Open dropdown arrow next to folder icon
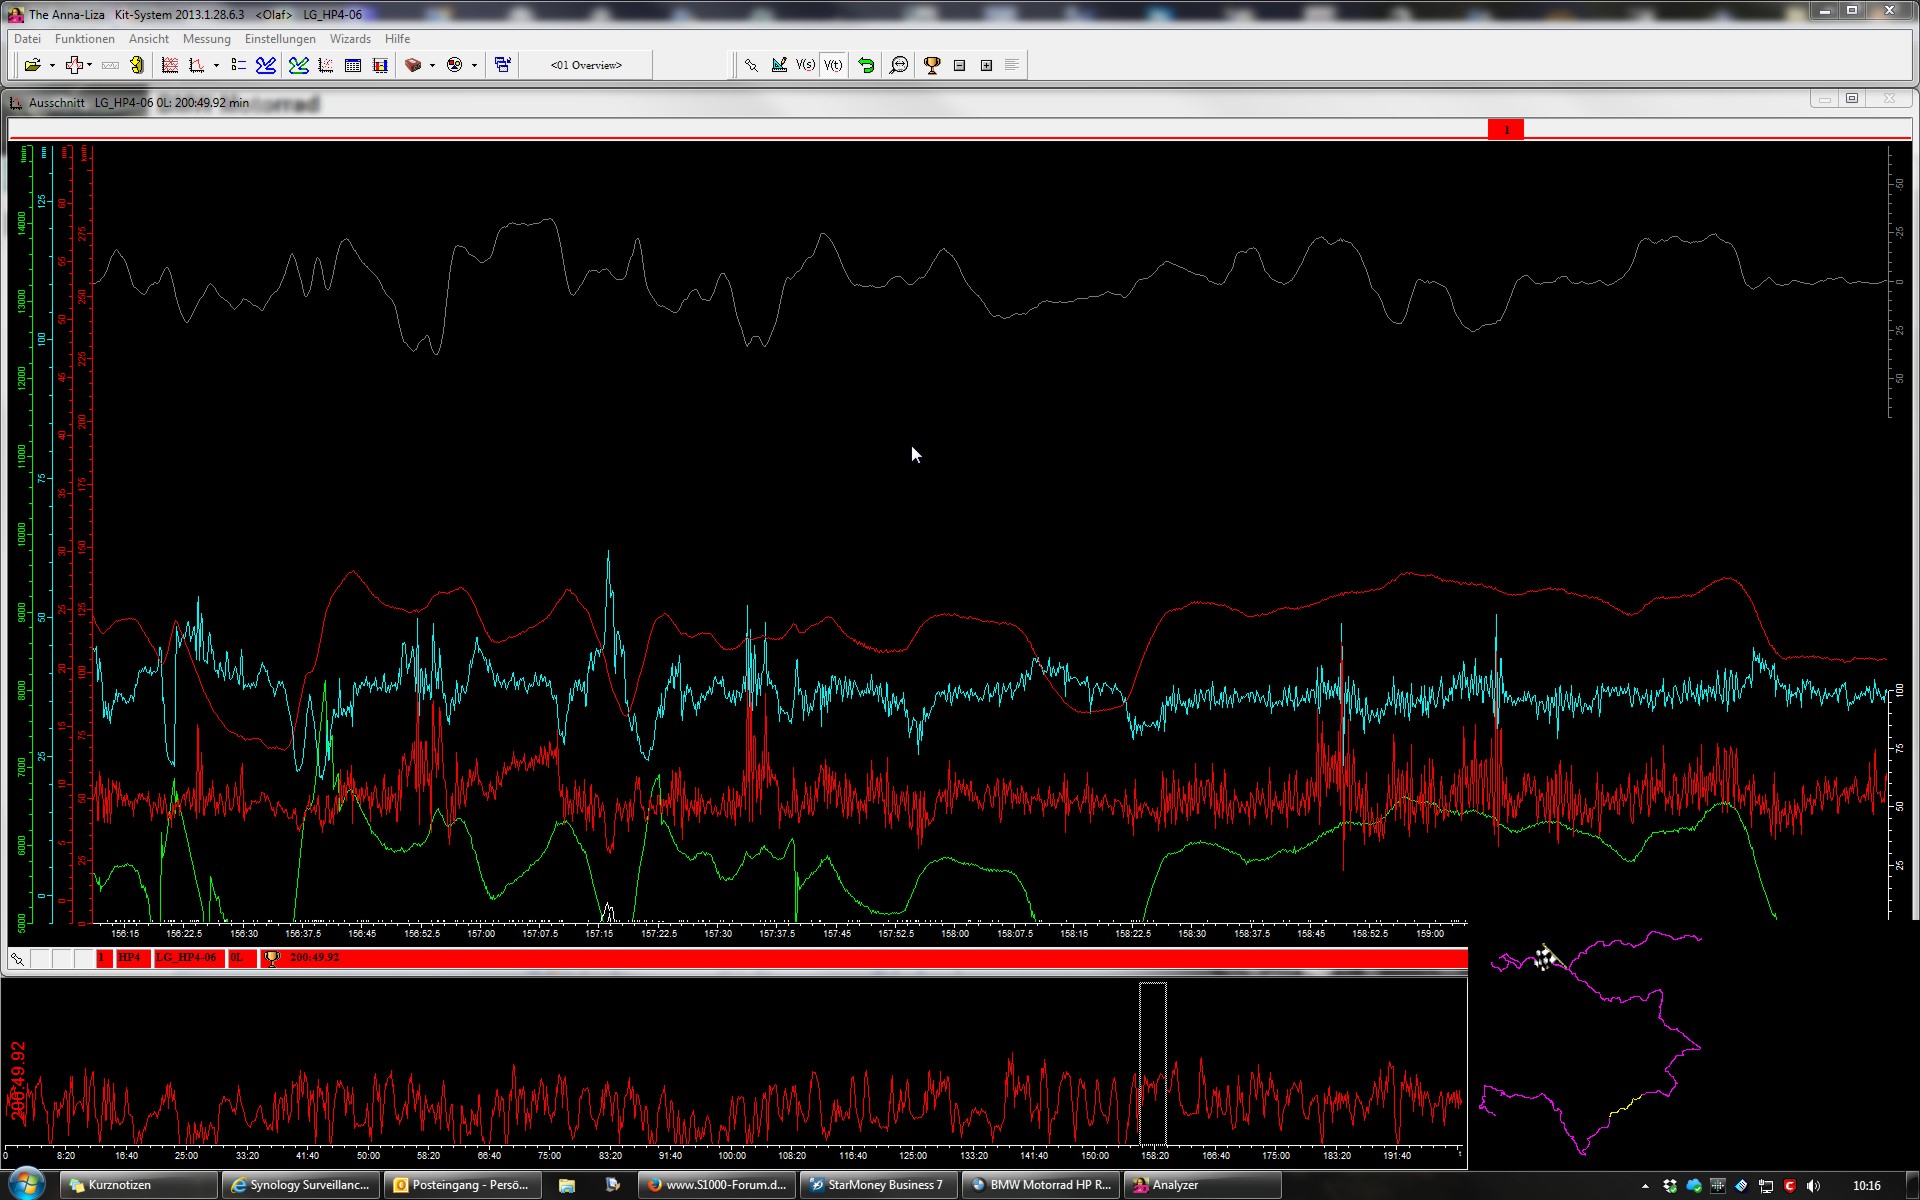This screenshot has width=1920, height=1200. (x=52, y=65)
